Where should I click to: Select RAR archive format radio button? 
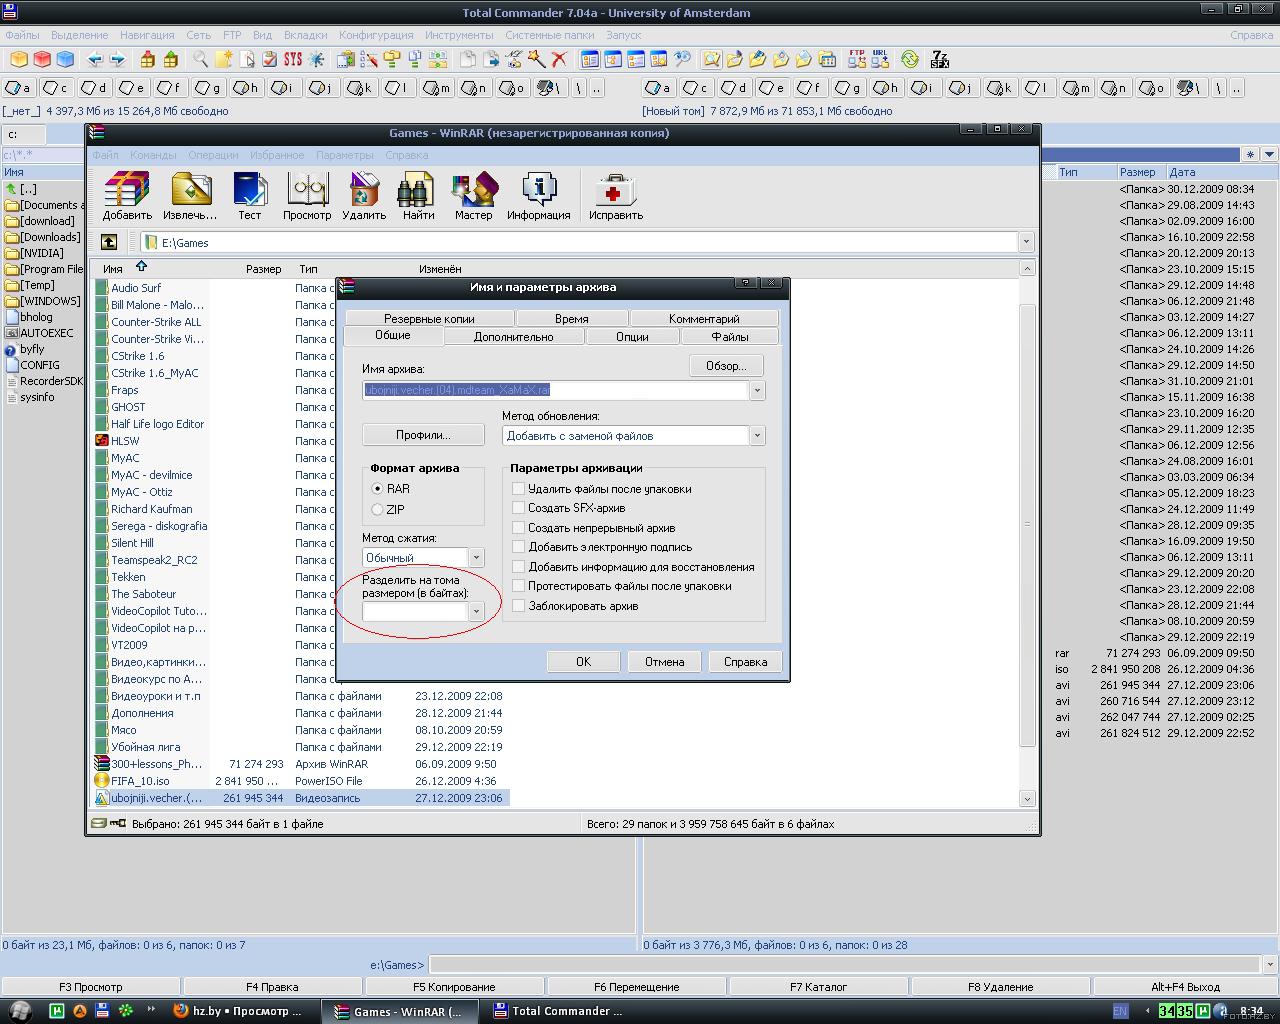click(x=377, y=489)
